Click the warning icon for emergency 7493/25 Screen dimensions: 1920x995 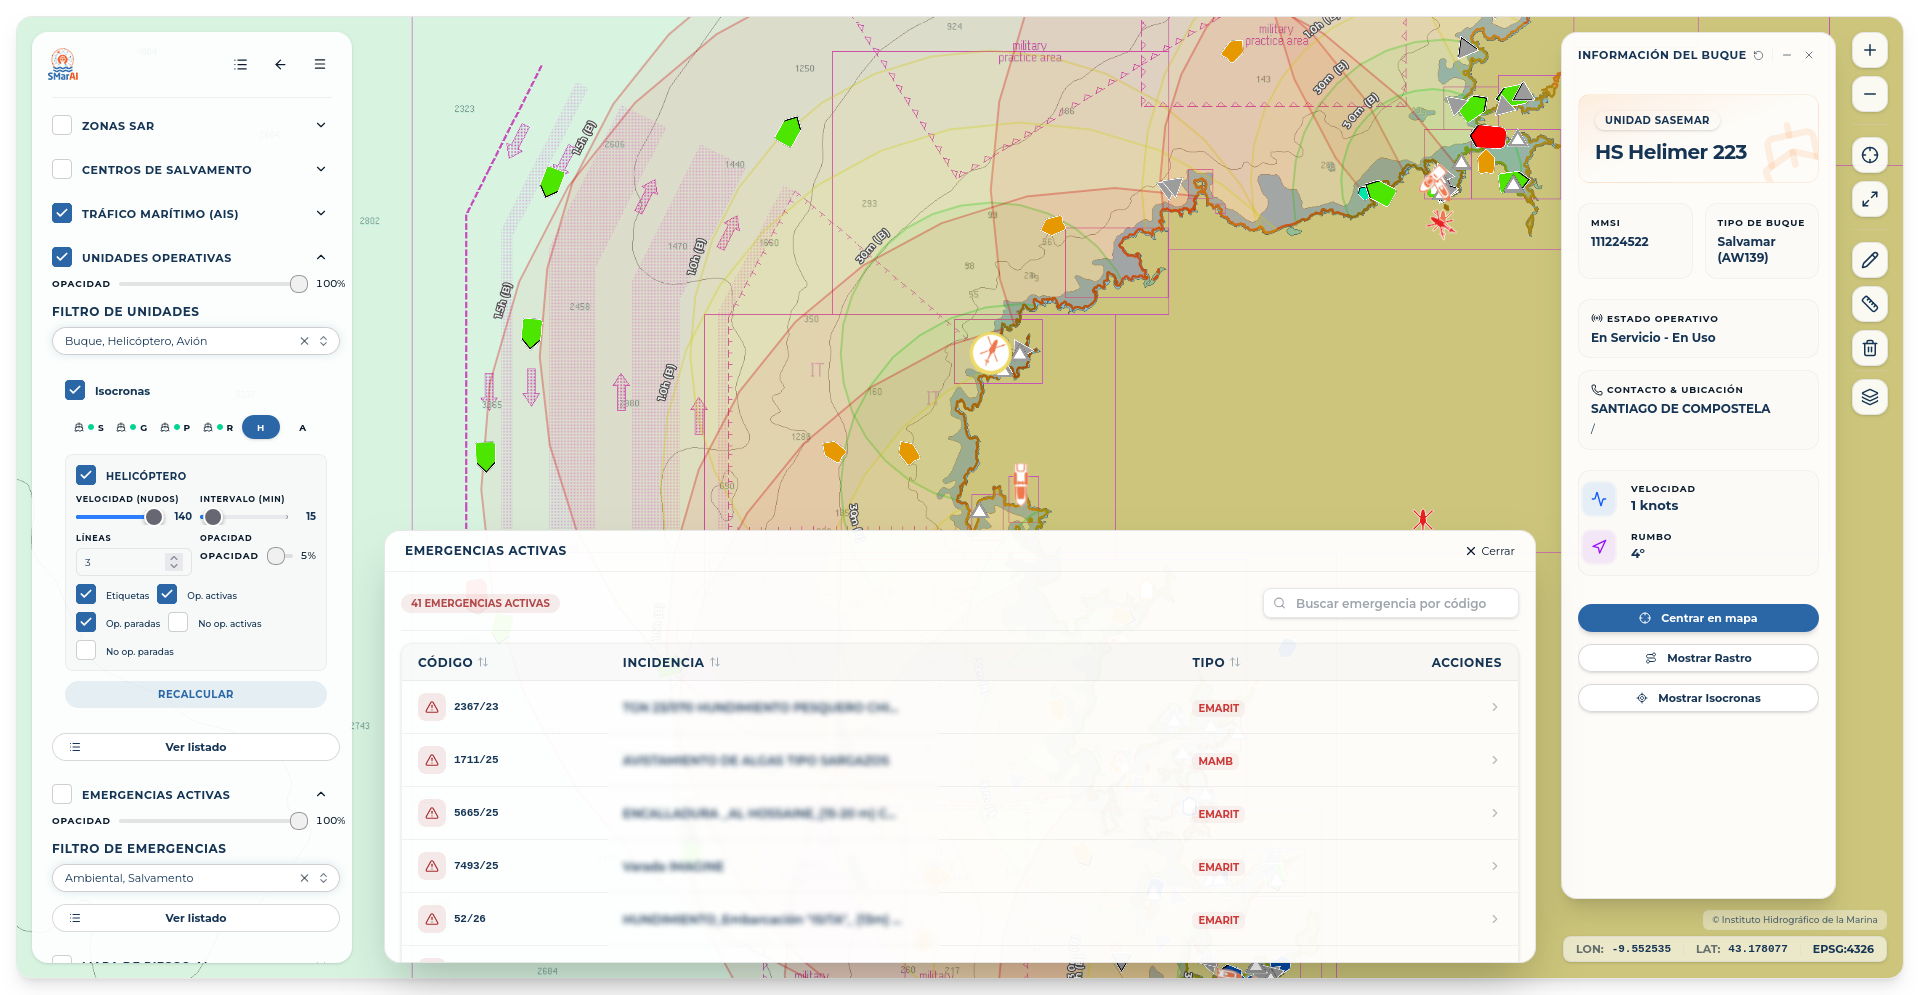432,866
